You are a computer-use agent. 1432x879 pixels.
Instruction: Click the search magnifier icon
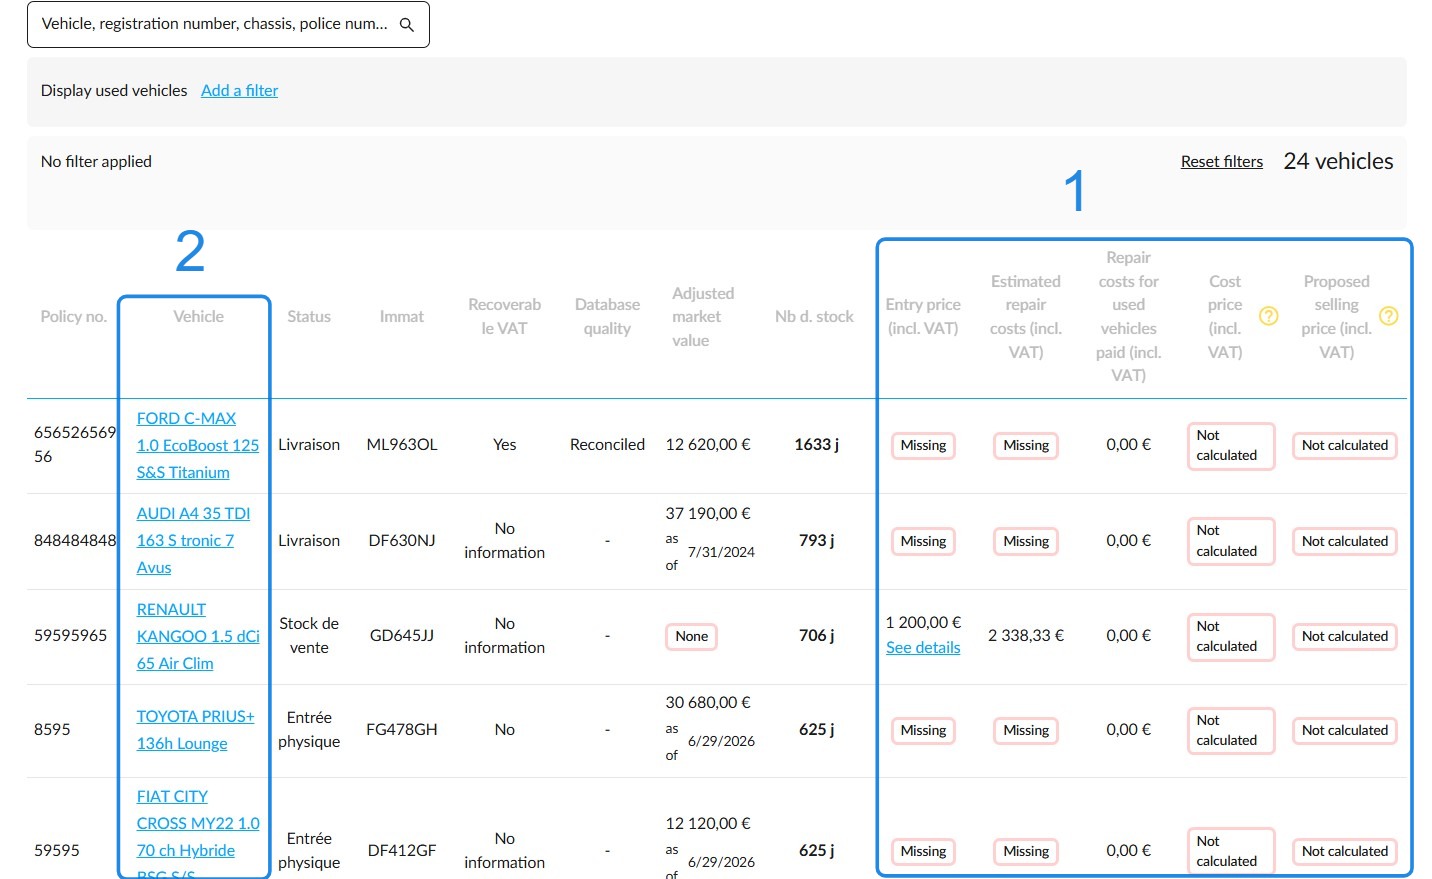pos(407,25)
